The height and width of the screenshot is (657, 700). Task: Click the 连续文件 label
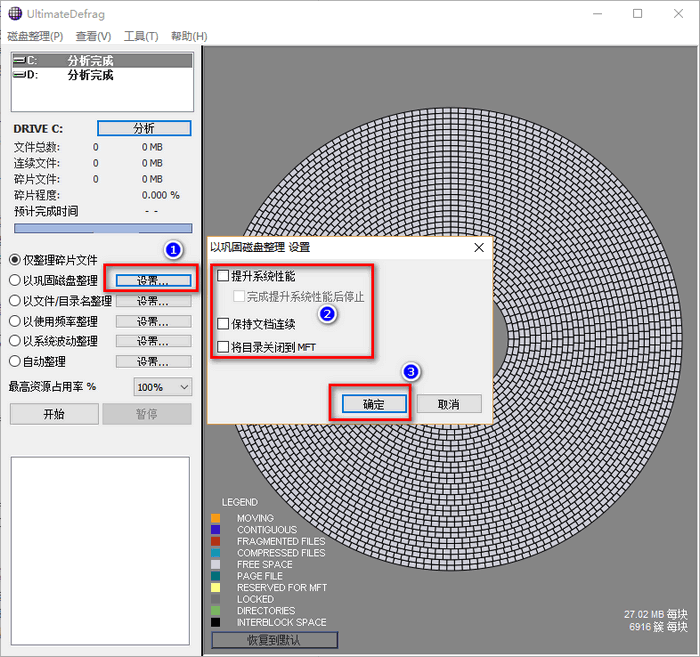point(37,163)
